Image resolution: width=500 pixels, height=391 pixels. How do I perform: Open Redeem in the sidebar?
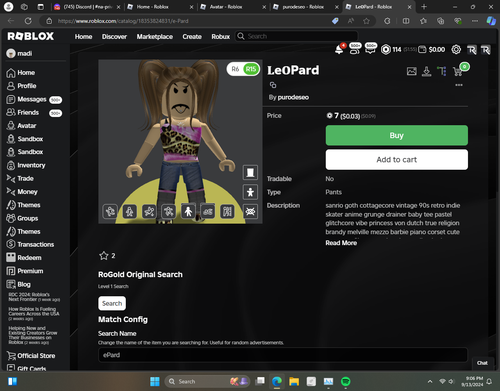tap(24, 258)
